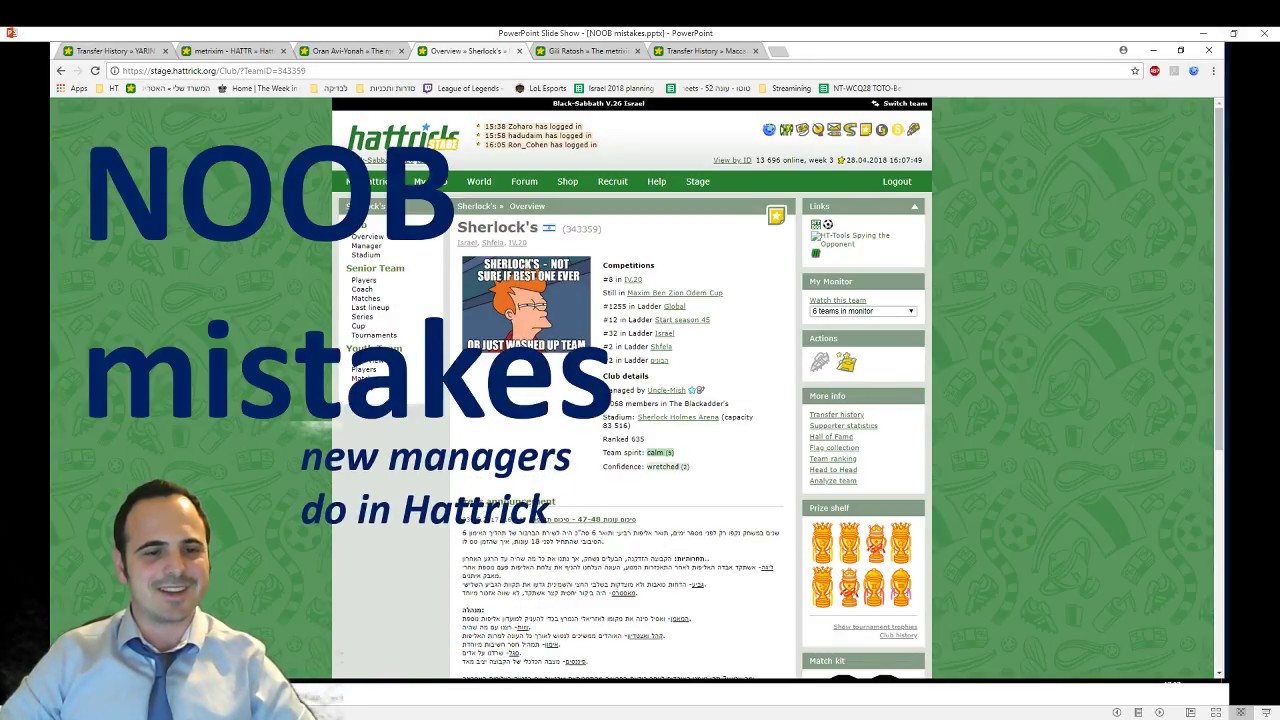This screenshot has height=720, width=1280.
Task: Open Israel 2018 planning bookmark
Action: point(615,88)
